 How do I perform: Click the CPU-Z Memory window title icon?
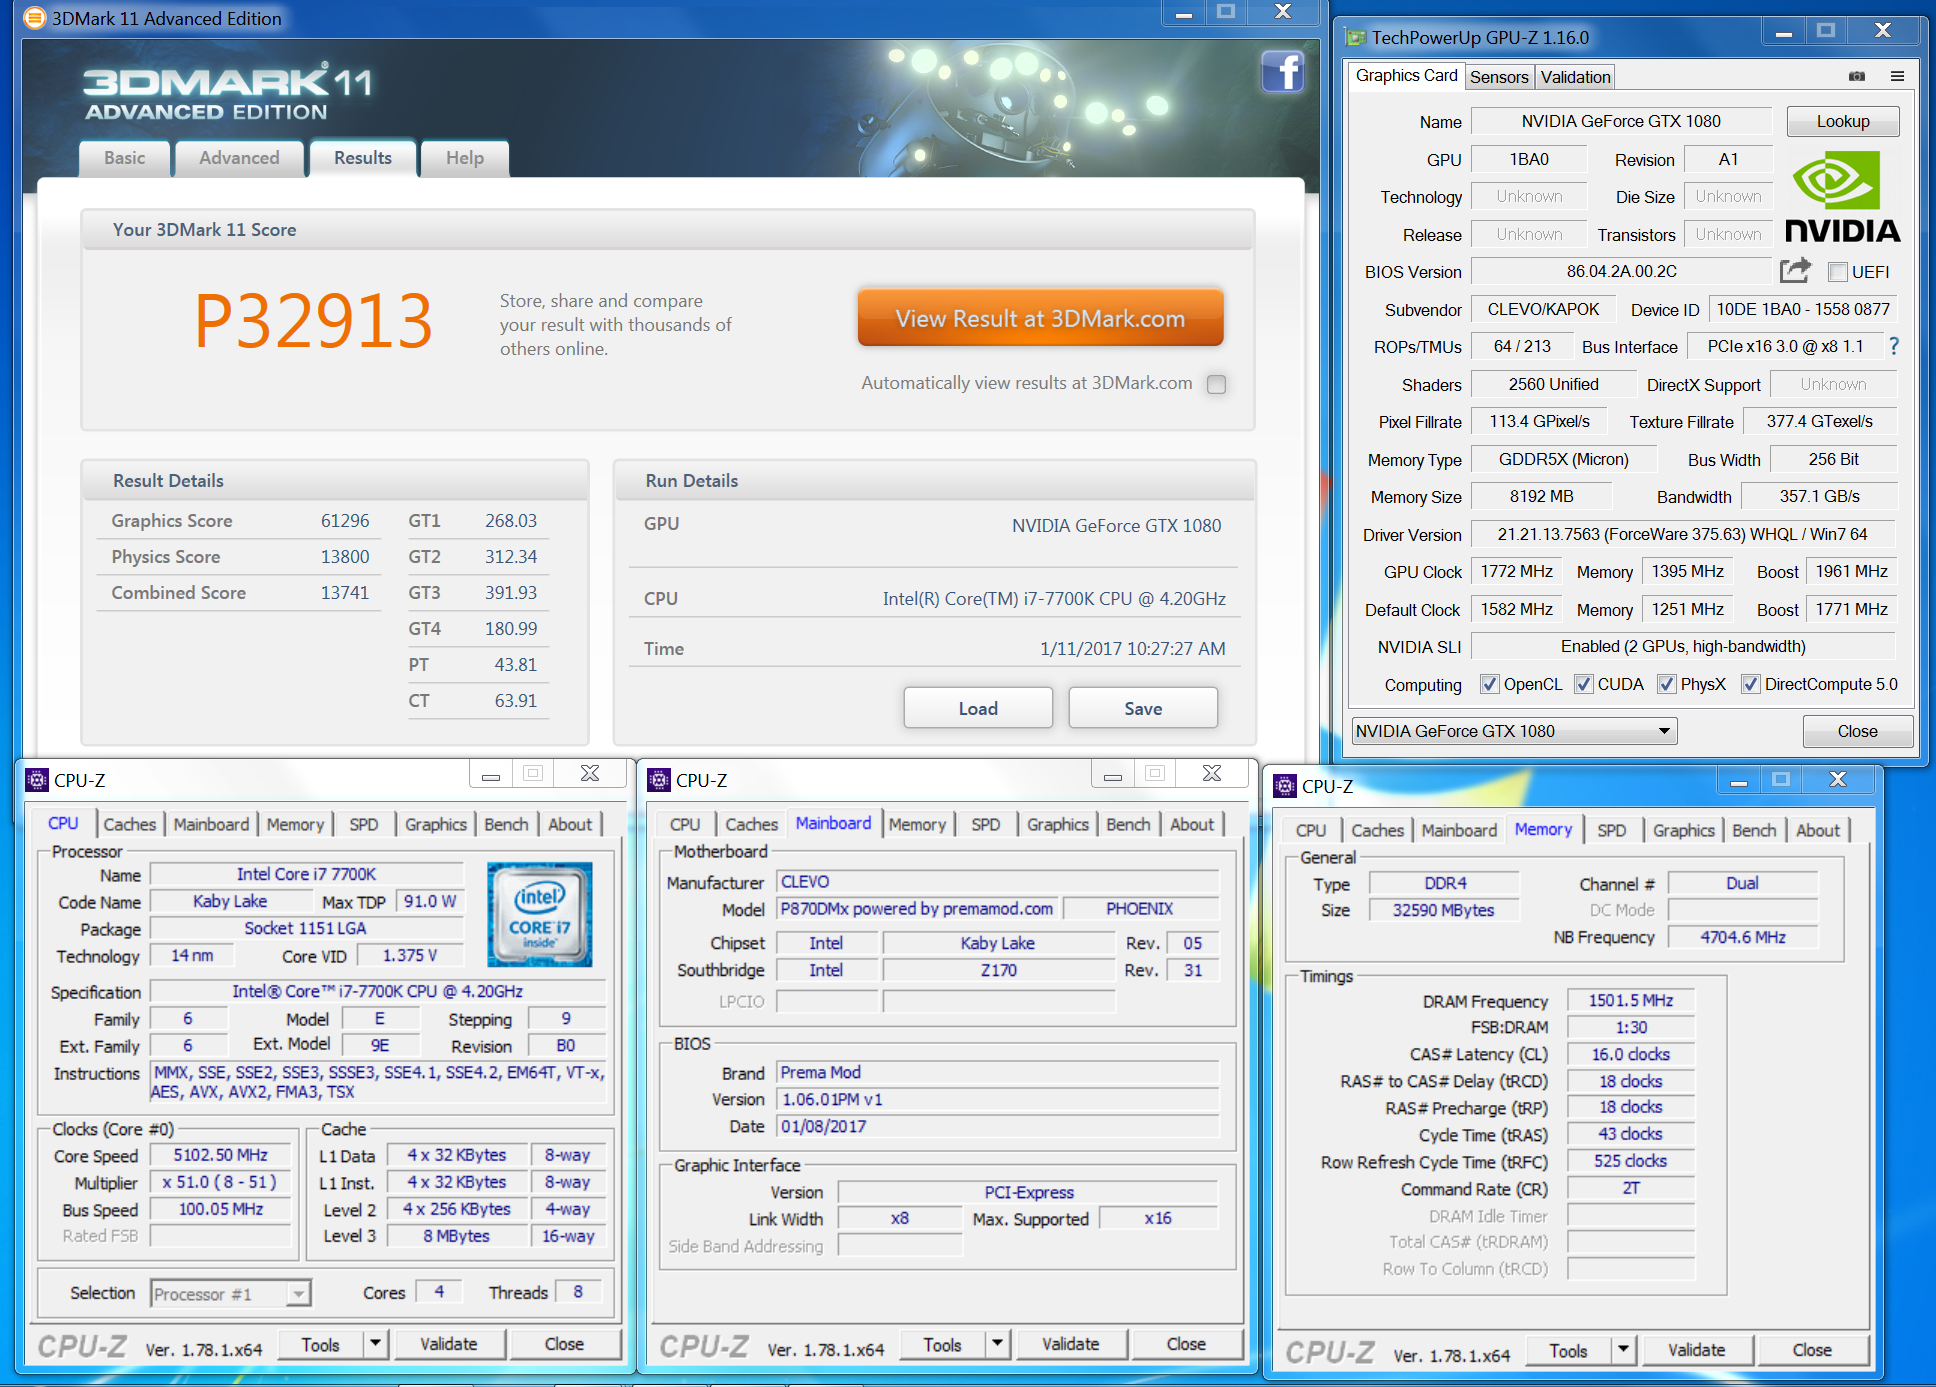[x=1285, y=786]
